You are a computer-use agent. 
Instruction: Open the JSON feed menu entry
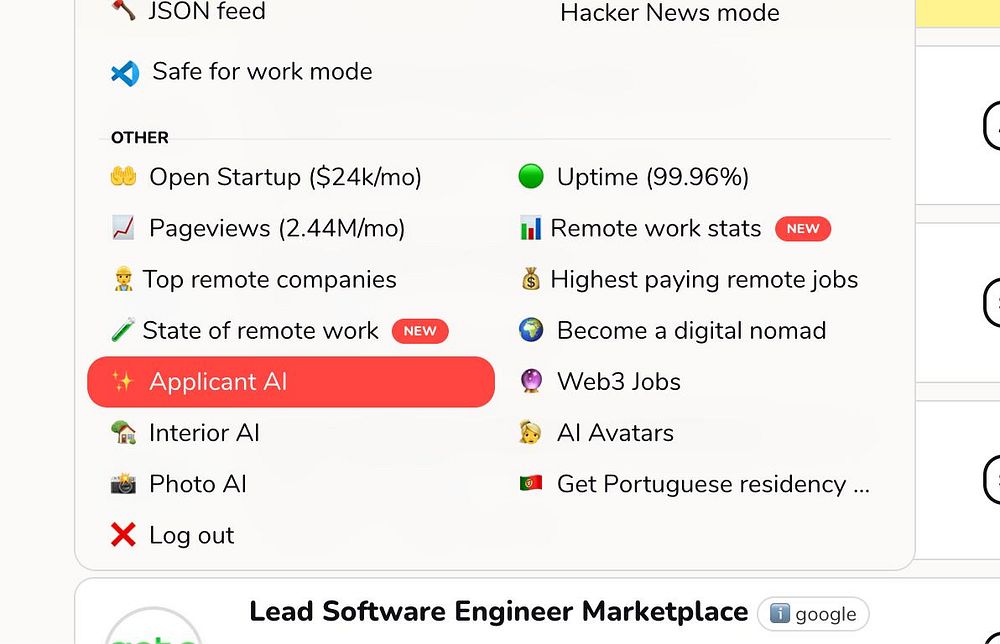coord(206,12)
